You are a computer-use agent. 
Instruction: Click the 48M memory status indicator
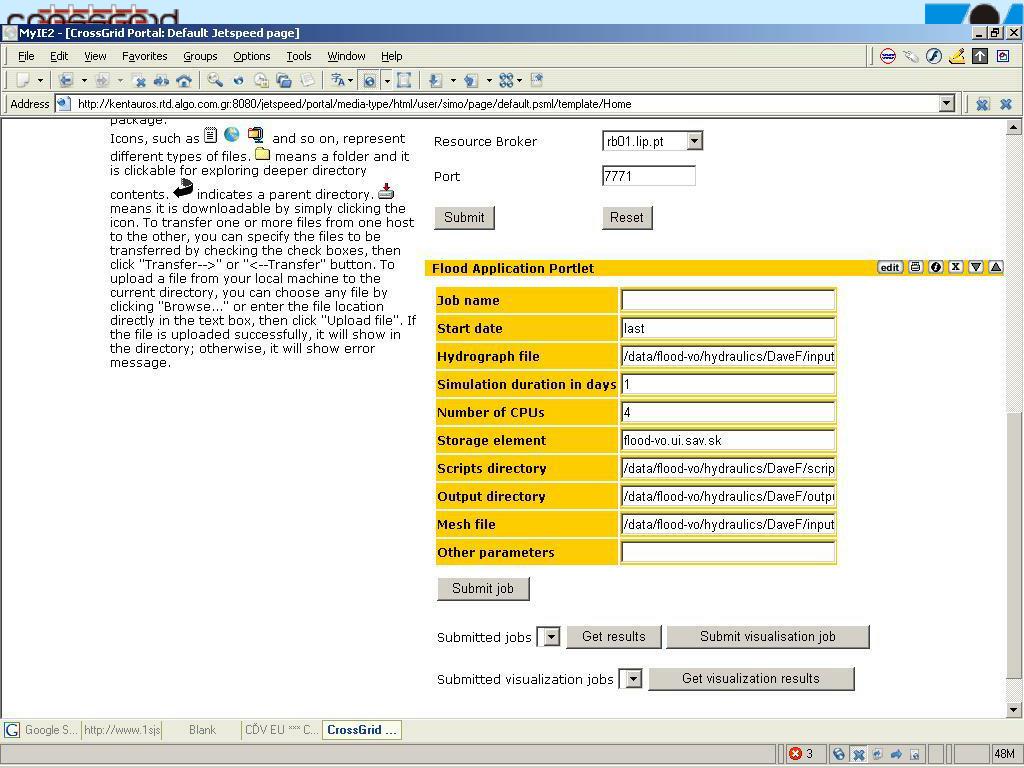coord(1004,754)
